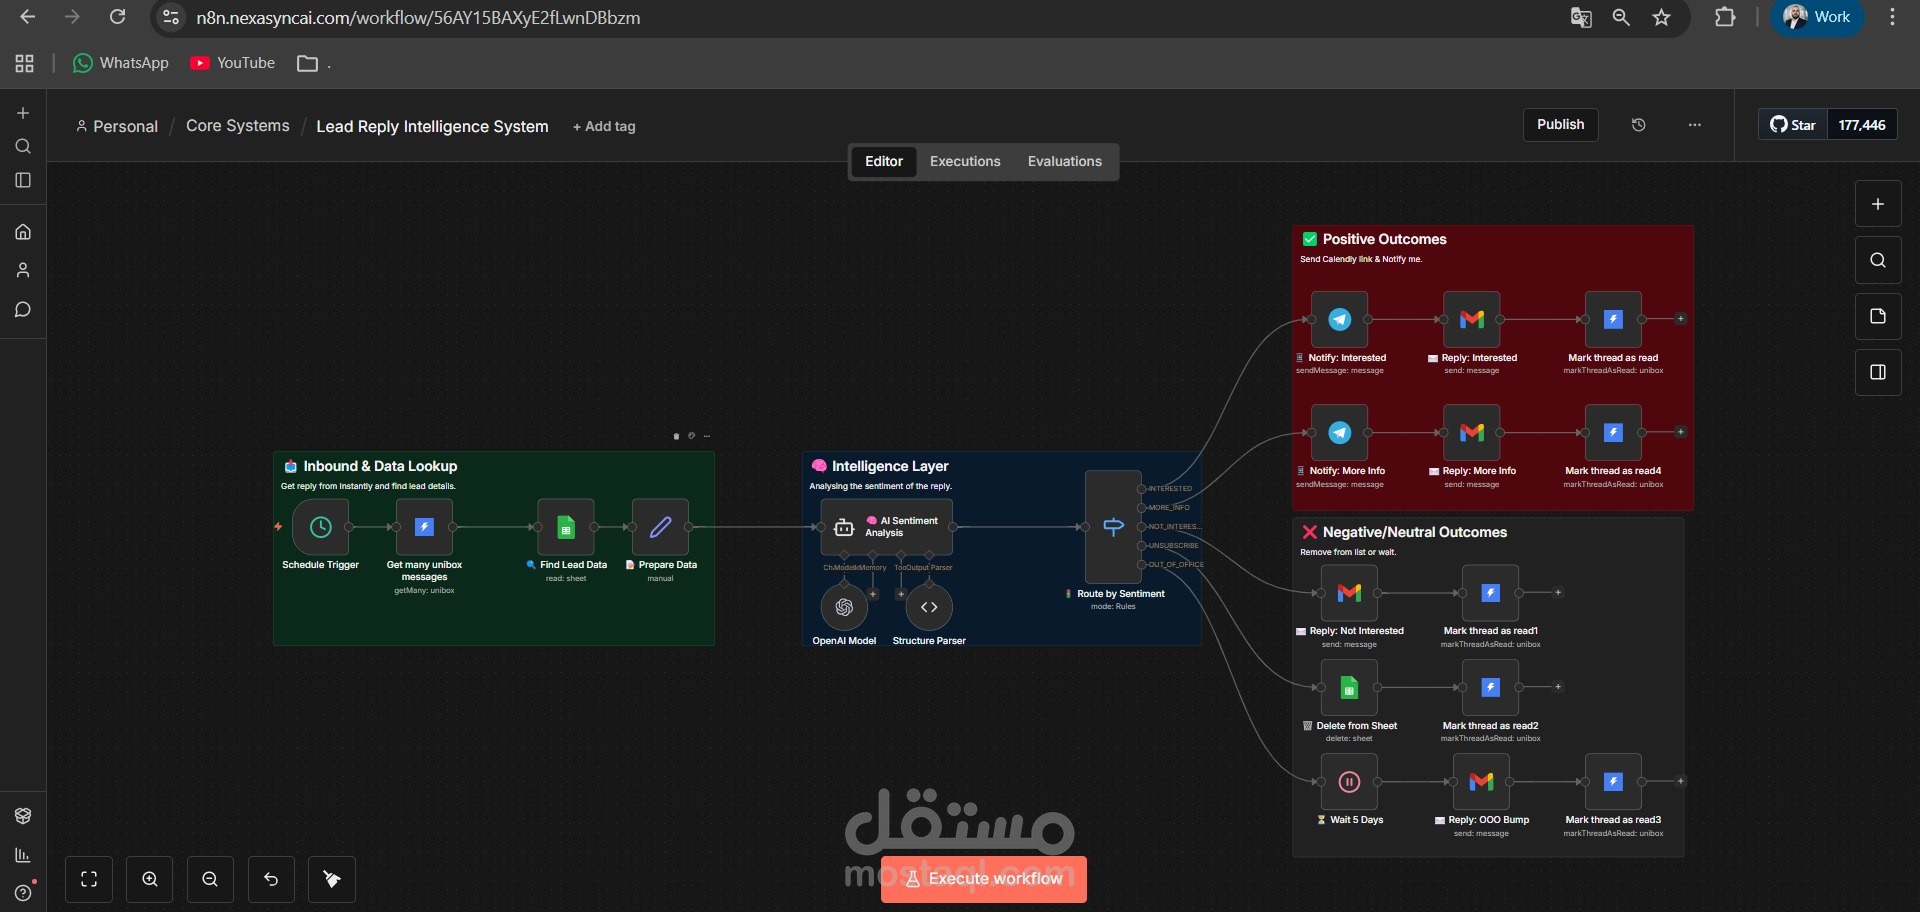
Task: Open the Reply: More Info Gmail node
Action: 1471,432
